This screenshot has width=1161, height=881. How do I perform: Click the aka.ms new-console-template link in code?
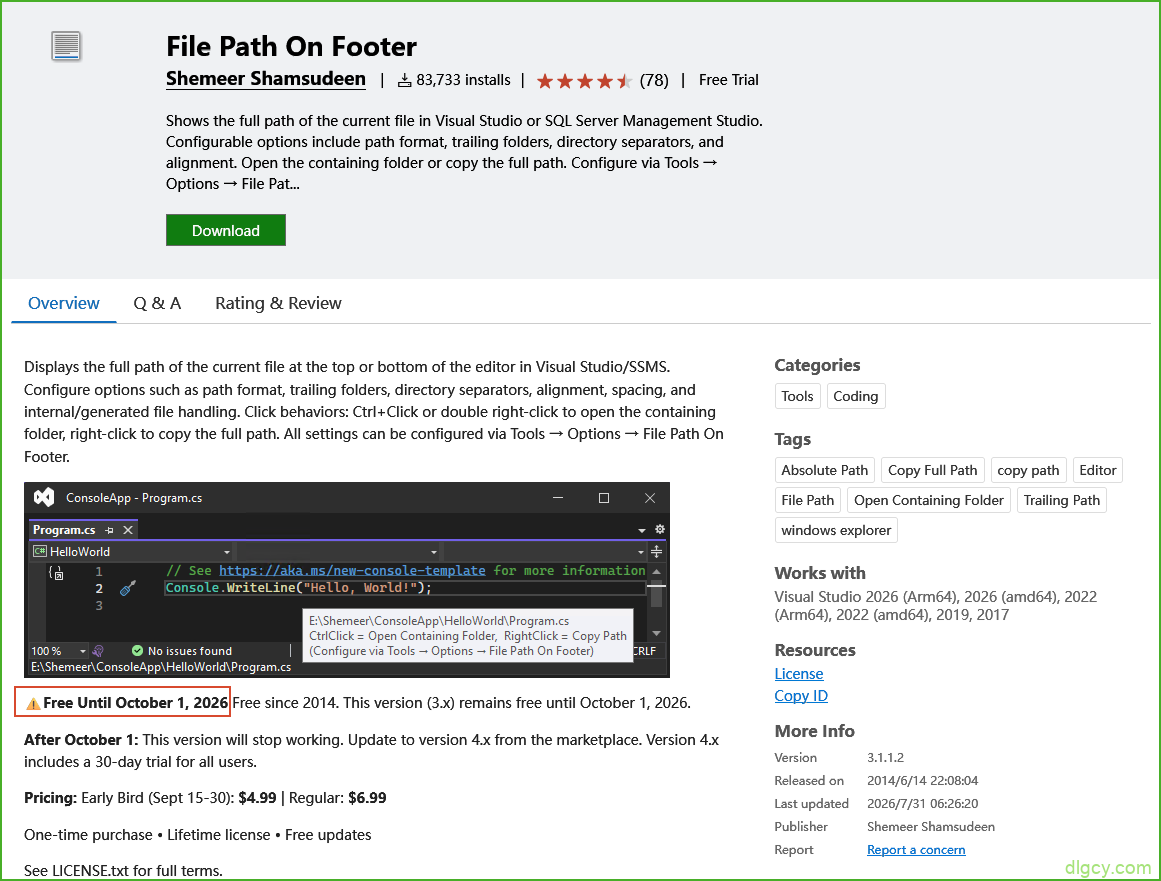[352, 571]
